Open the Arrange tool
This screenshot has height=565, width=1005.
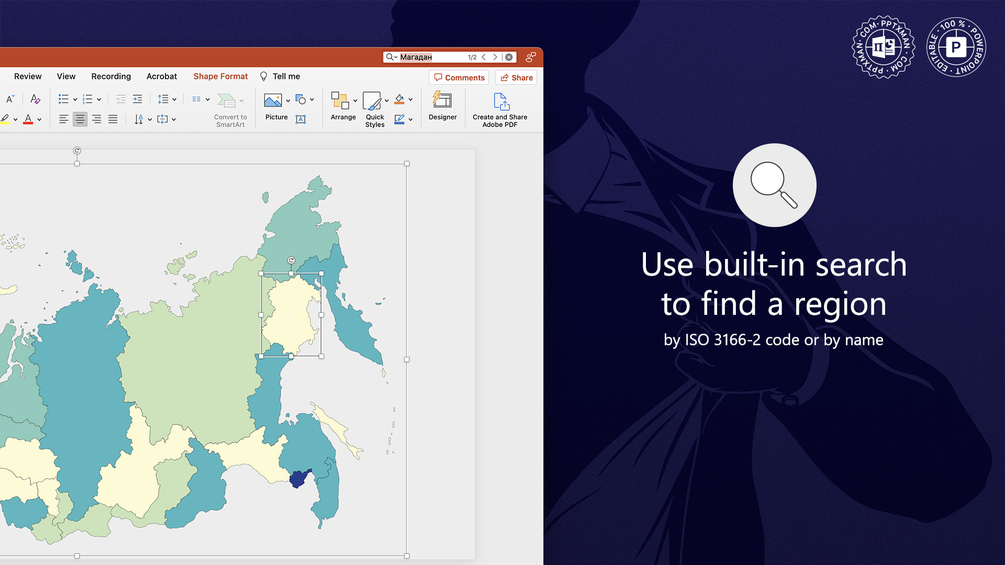[343, 106]
